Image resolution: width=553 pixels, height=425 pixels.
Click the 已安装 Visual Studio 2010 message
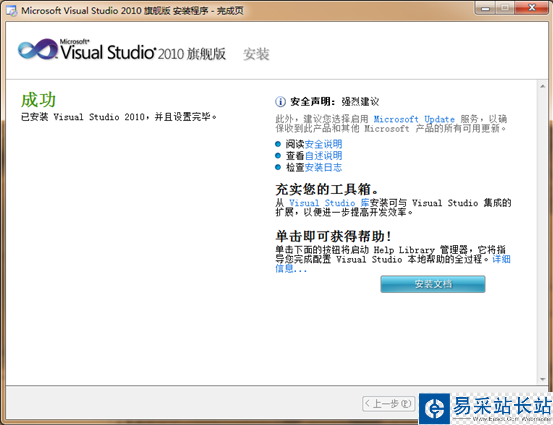click(x=119, y=117)
